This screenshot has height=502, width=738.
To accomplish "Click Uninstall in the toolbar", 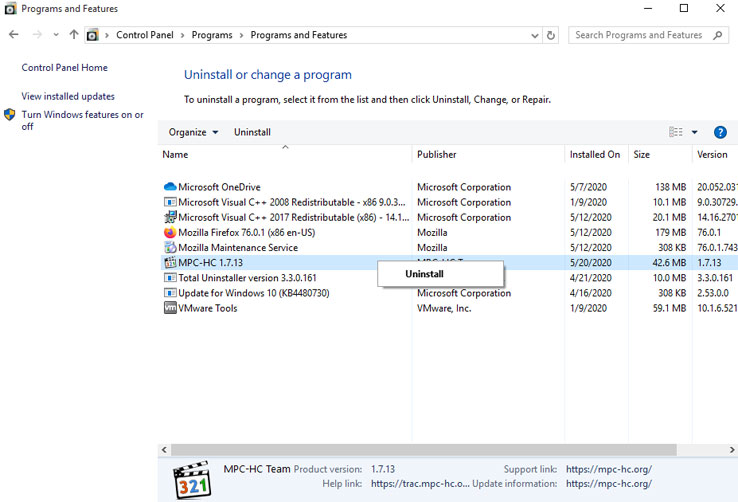I will pyautogui.click(x=252, y=132).
